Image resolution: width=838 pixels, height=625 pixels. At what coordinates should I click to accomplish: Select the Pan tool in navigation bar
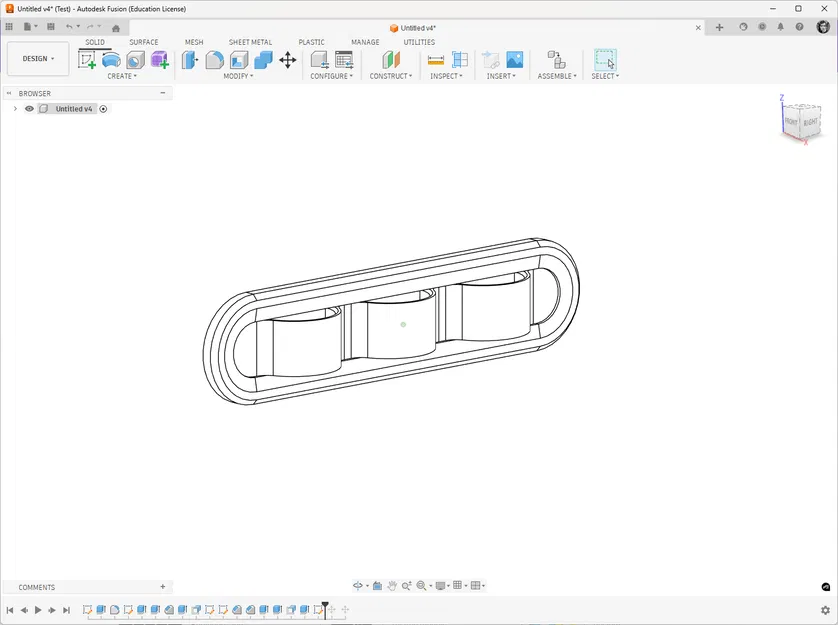[x=393, y=586]
